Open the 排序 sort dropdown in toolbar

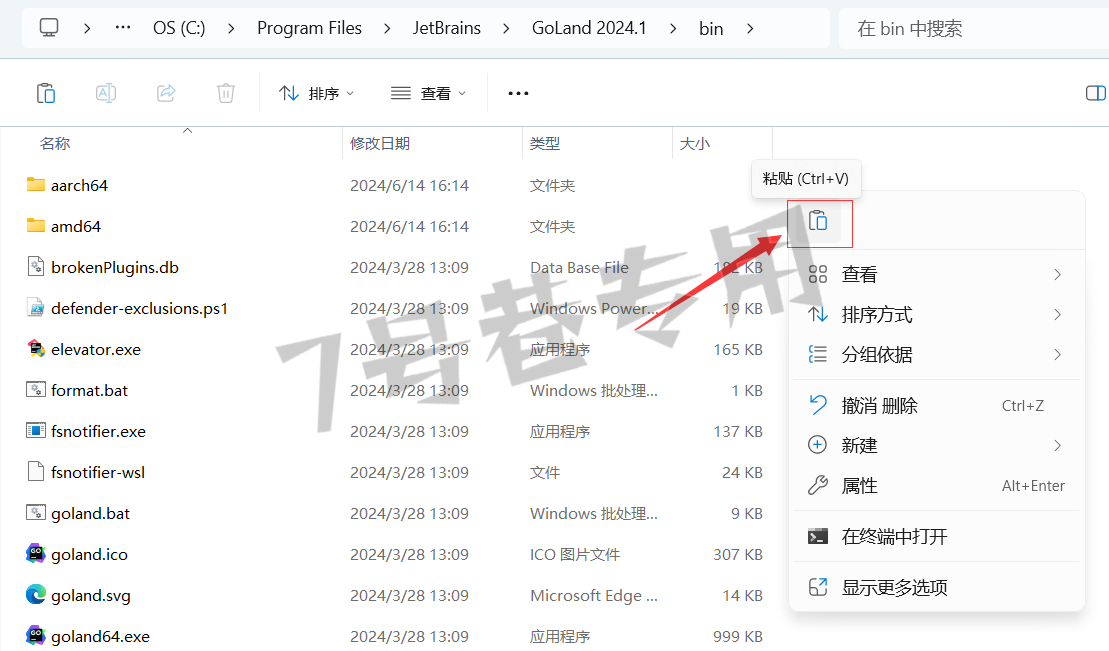[316, 93]
